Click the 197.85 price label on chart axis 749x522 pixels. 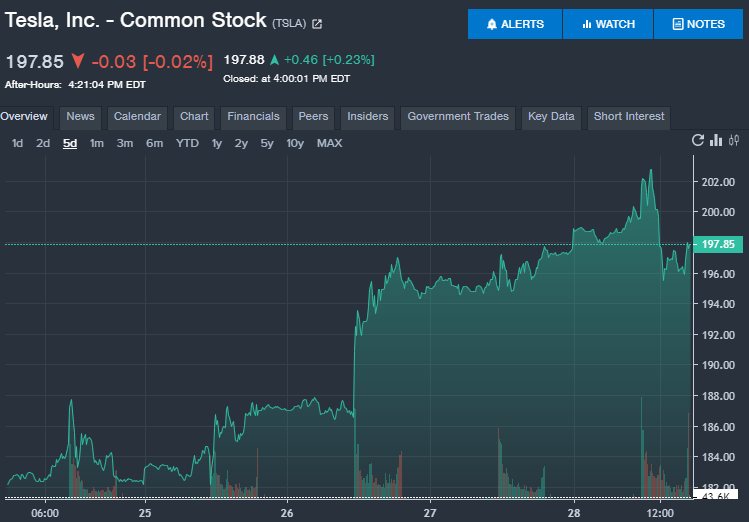pos(719,244)
